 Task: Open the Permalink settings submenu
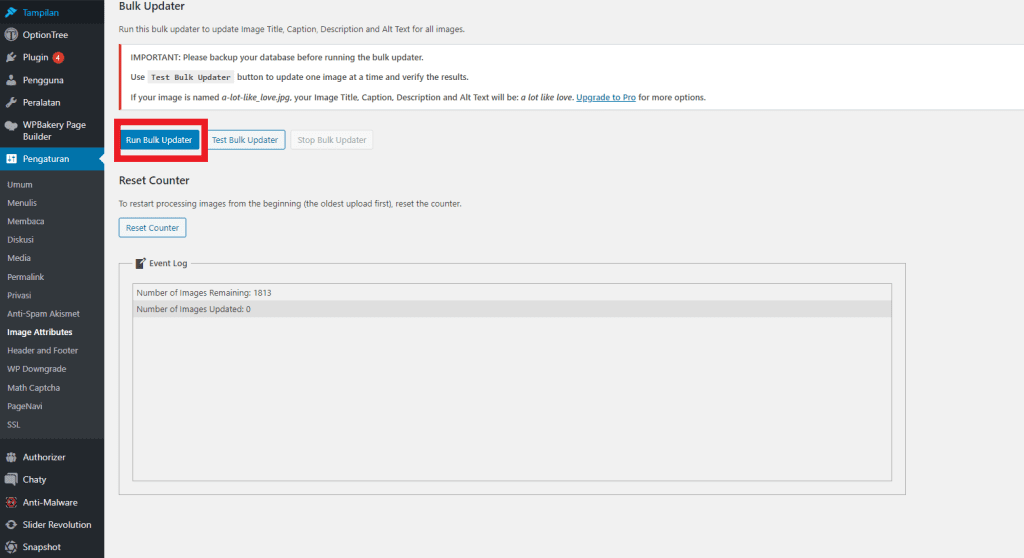coord(25,277)
